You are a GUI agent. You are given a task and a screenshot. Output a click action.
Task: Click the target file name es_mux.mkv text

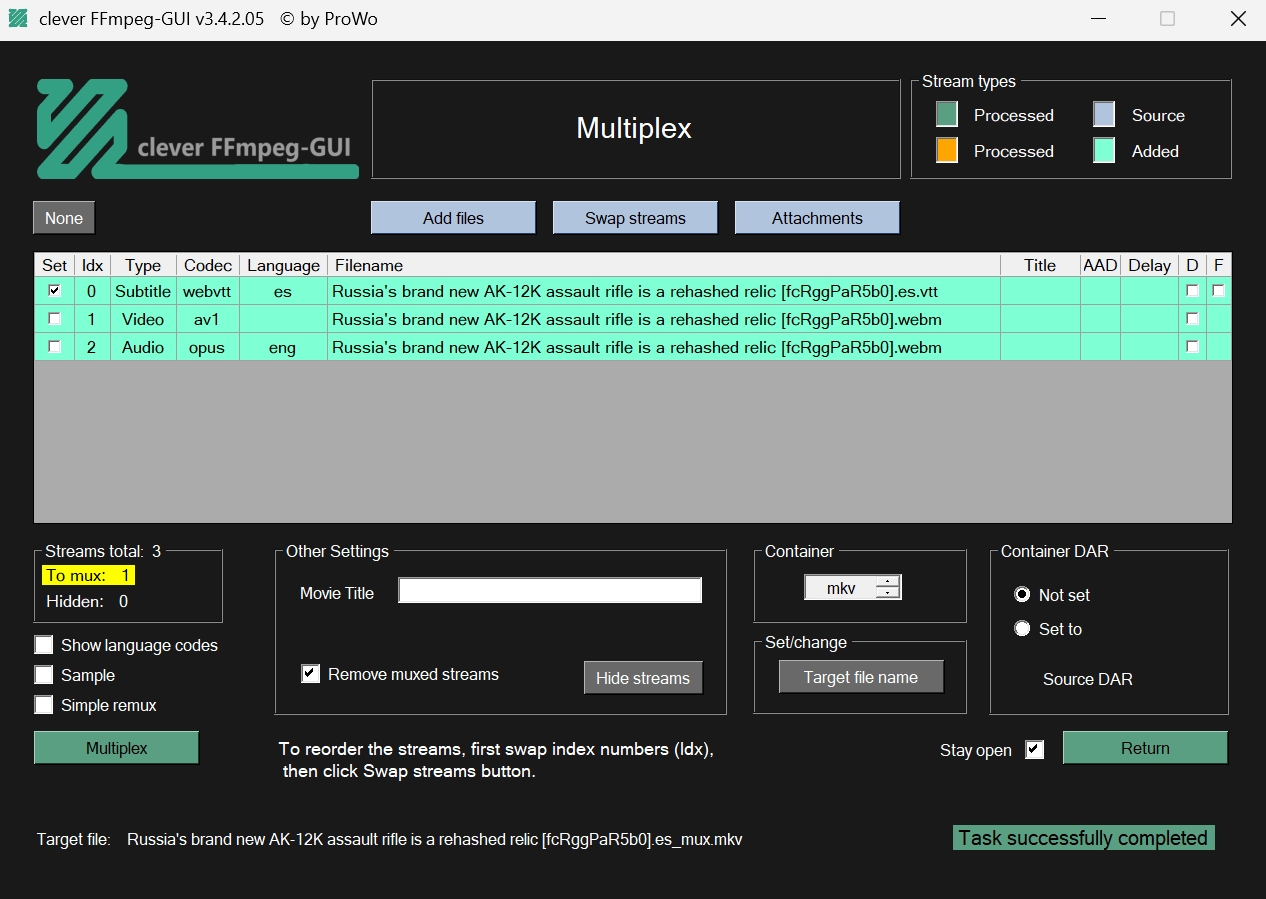435,839
